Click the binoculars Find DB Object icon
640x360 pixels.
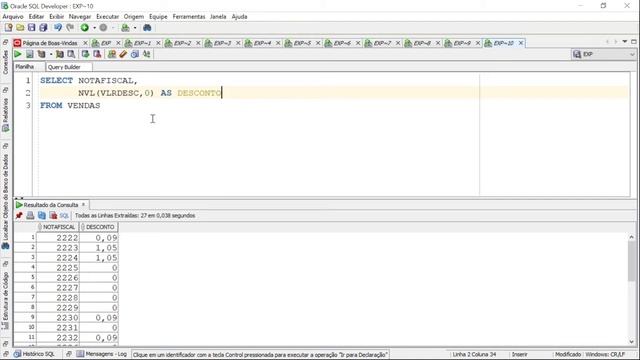147,28
